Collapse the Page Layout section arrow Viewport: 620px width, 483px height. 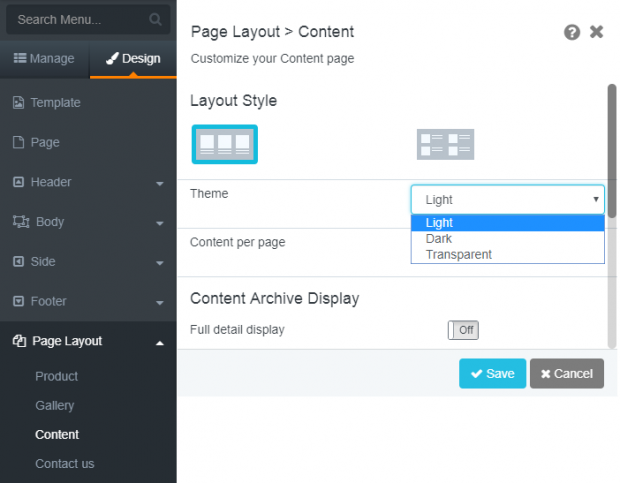point(160,343)
